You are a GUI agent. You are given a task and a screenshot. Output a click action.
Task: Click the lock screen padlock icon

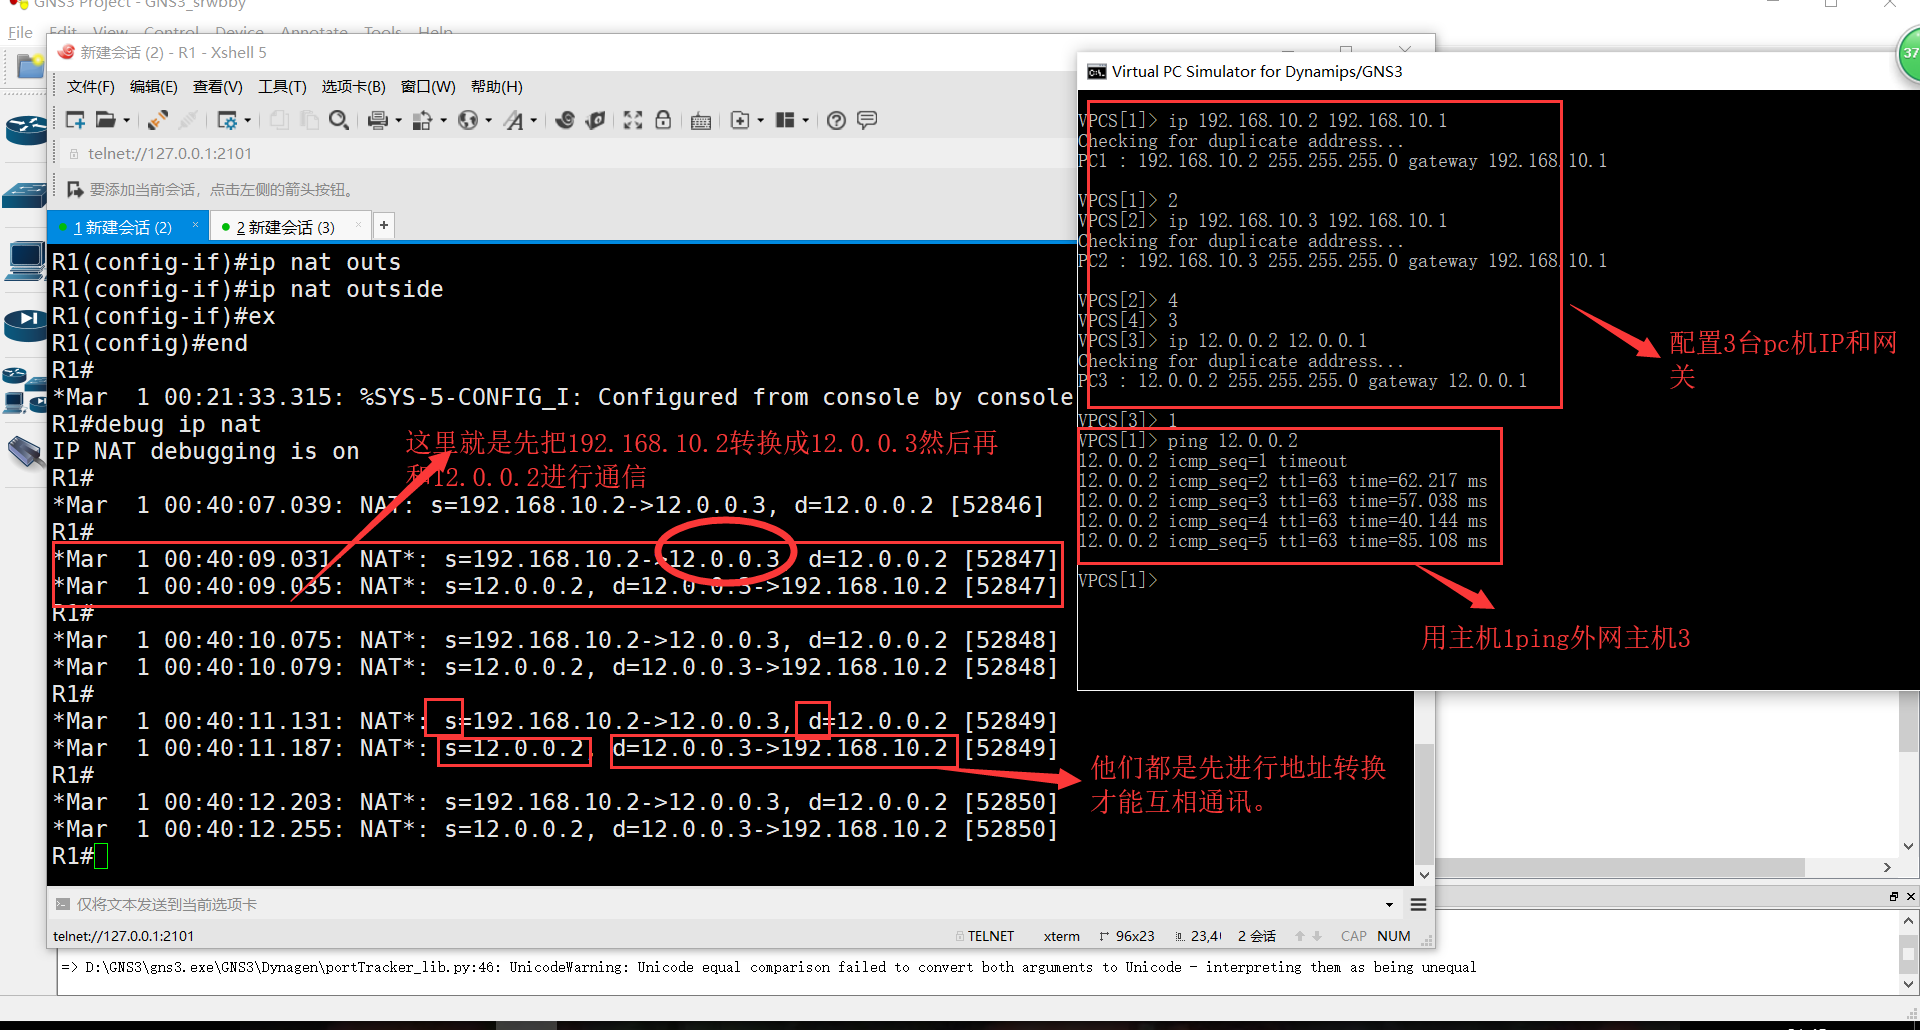tap(663, 120)
